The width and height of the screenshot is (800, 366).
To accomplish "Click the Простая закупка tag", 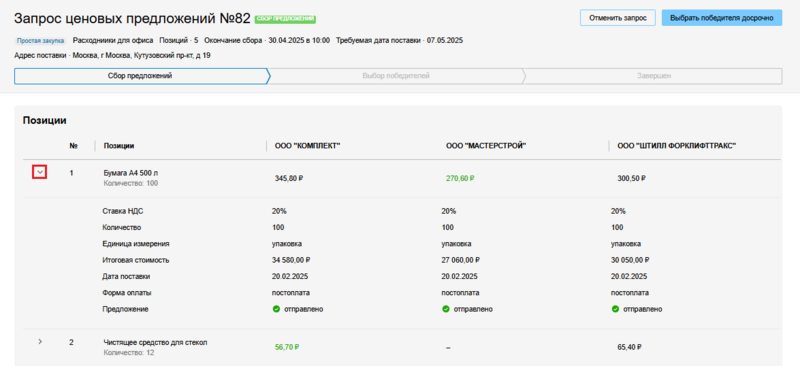I will 40,40.
